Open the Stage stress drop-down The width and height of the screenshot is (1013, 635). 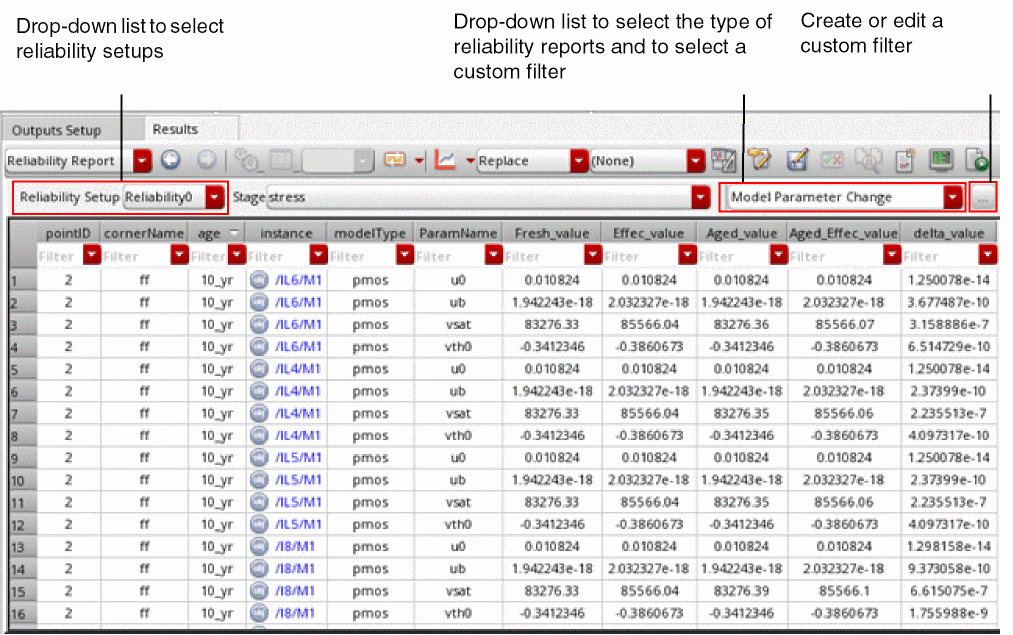700,198
